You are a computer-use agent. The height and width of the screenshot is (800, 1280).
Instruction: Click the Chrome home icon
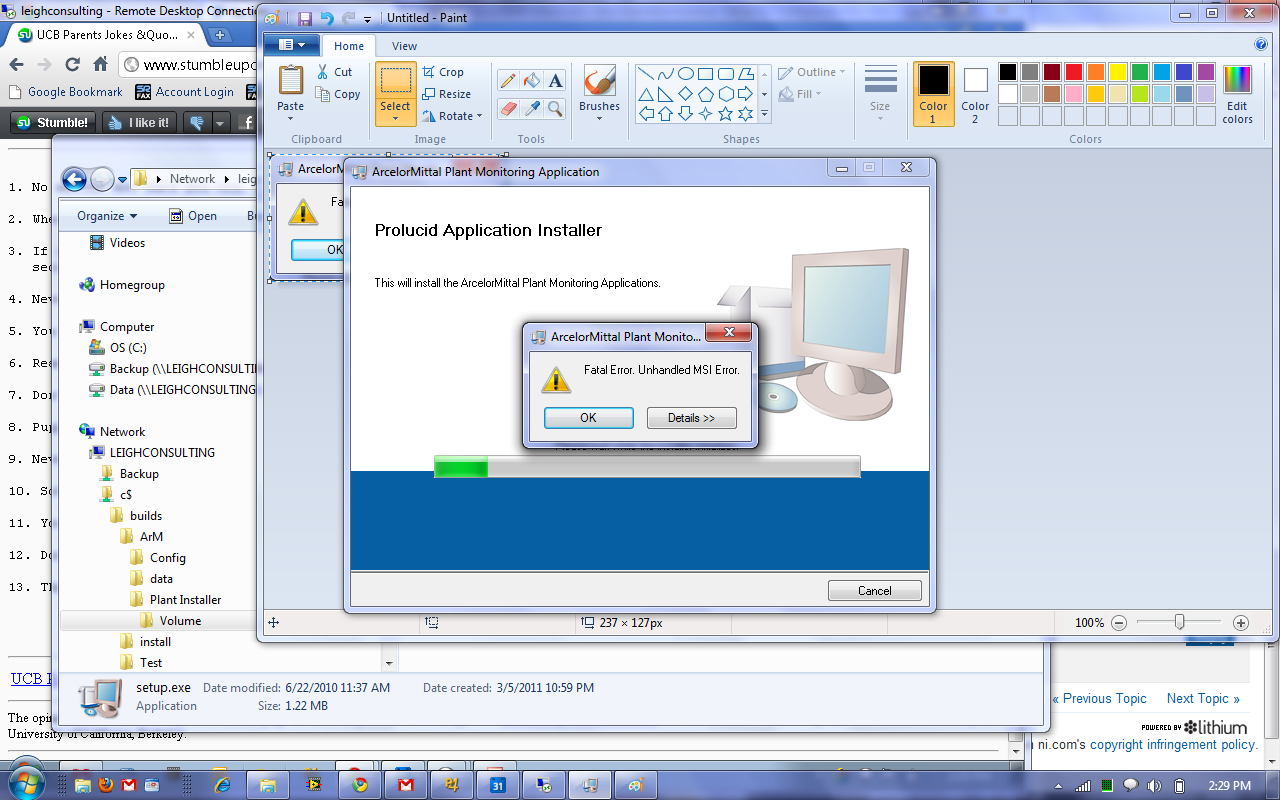click(100, 64)
